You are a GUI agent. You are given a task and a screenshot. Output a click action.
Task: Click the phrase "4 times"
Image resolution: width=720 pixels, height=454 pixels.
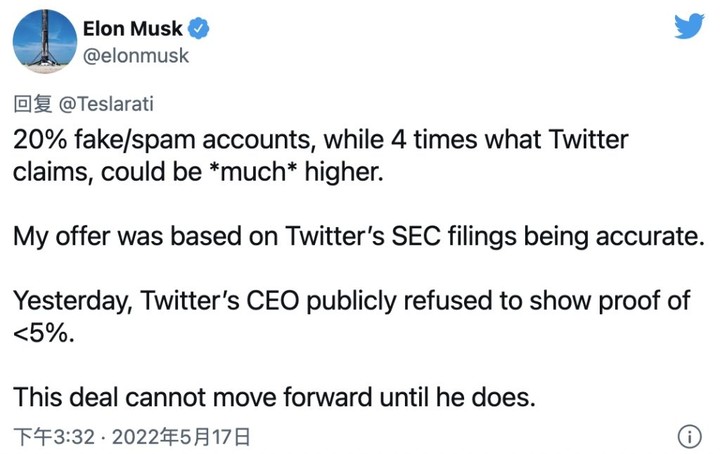point(421,139)
